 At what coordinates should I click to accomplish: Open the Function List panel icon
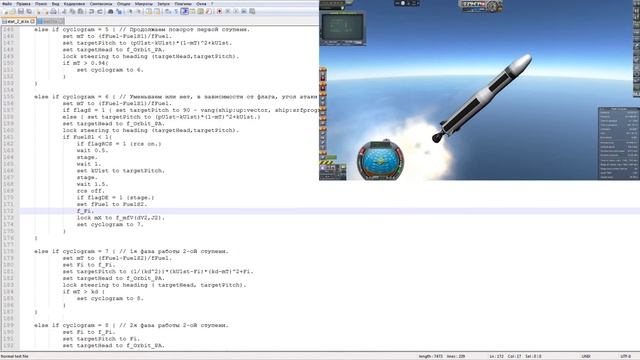point(209,11)
